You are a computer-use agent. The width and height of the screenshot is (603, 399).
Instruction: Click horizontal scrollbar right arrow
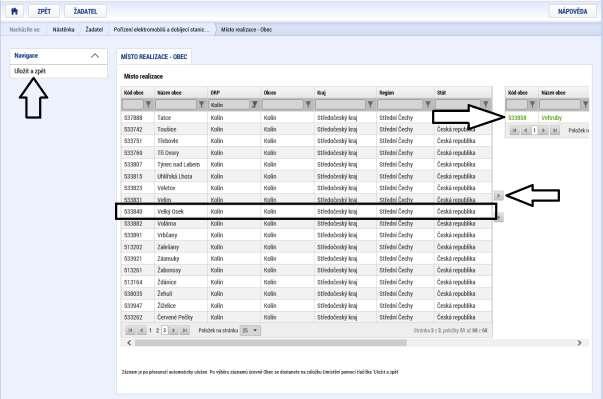coord(580,342)
